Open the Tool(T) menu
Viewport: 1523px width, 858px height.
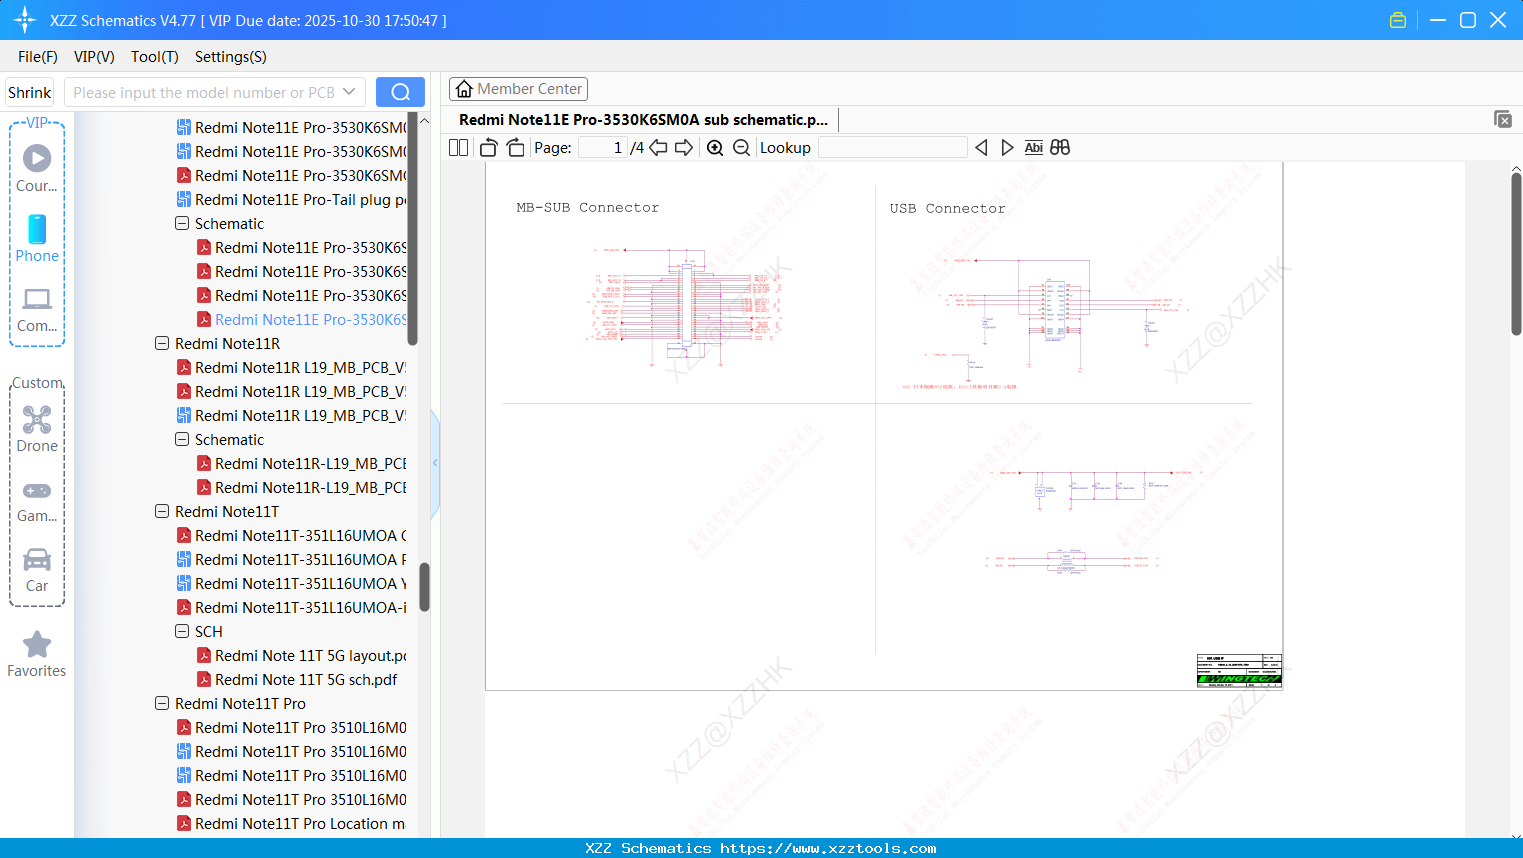(154, 57)
